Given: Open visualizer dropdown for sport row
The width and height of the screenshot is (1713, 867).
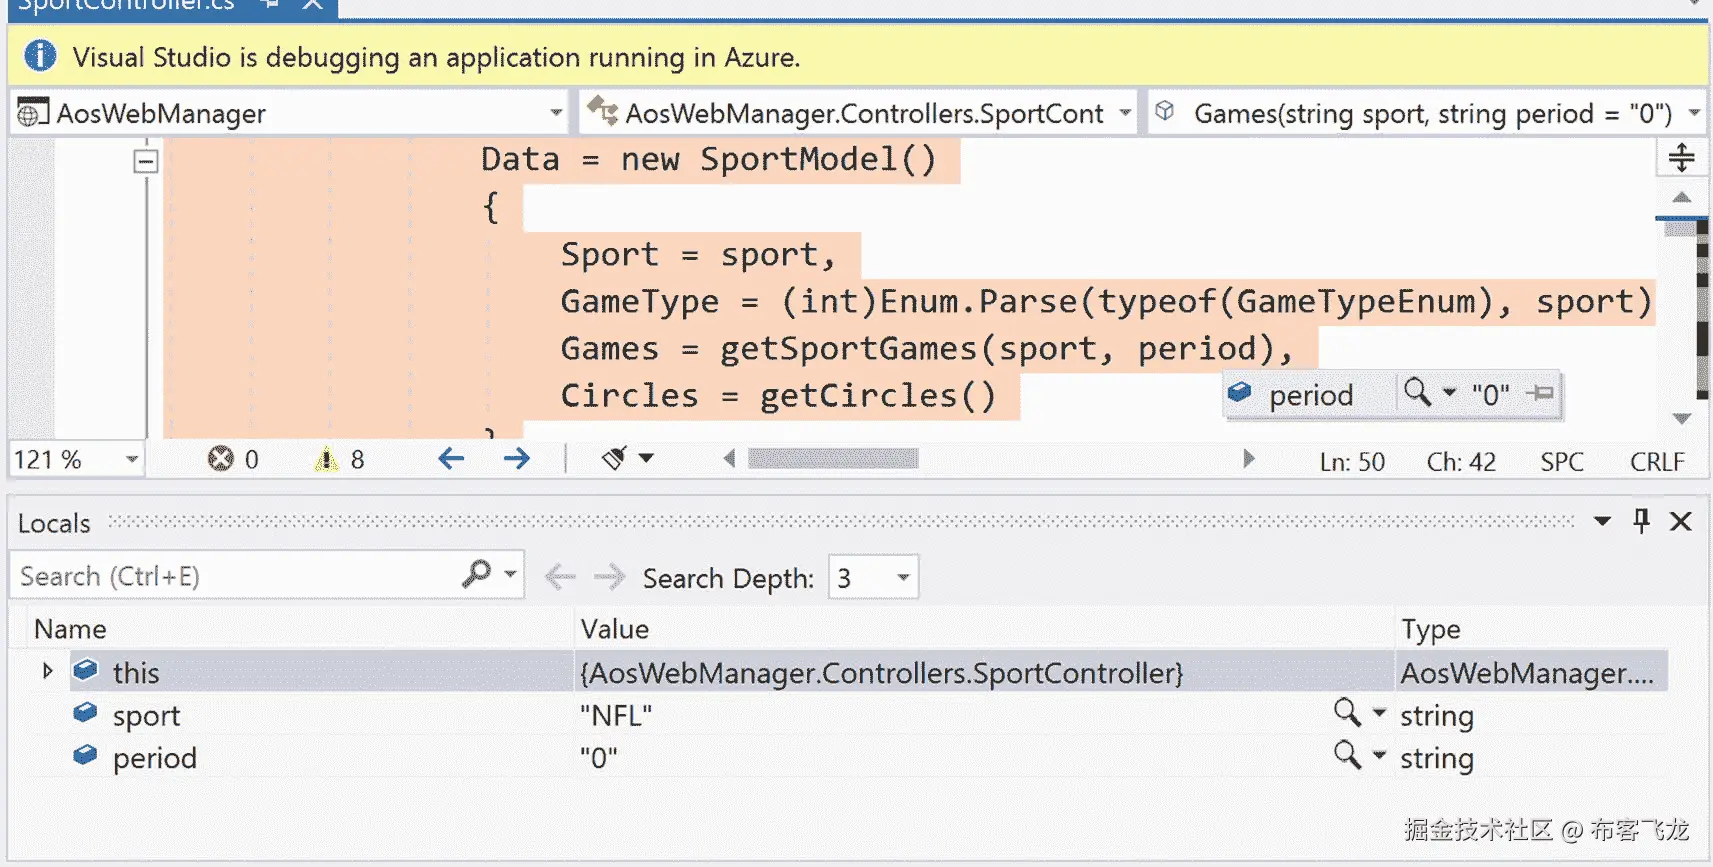Looking at the screenshot, I should tap(1379, 713).
